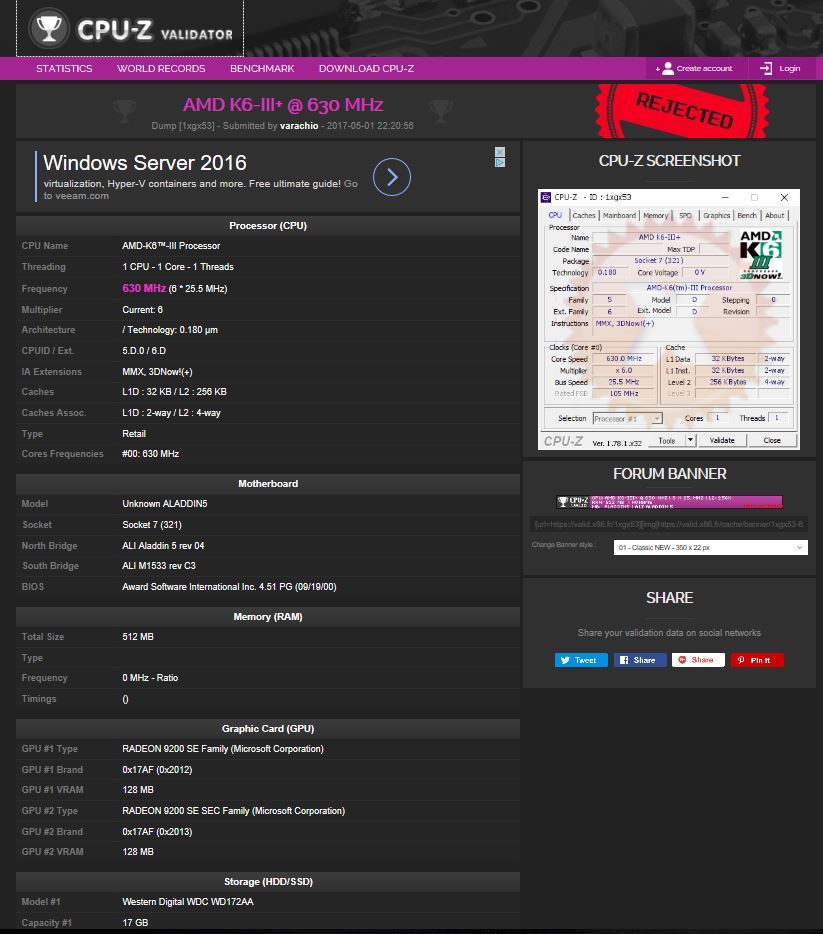Click the Award Software BIOS value
This screenshot has height=934, width=823.
coord(229,587)
